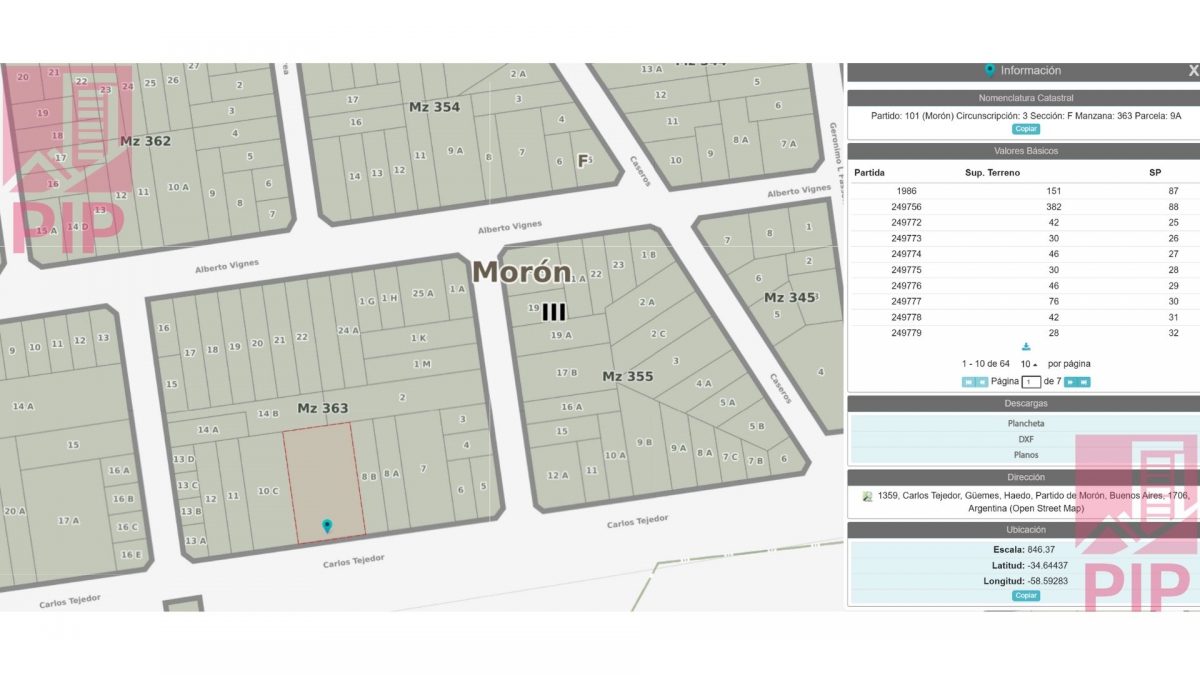Click the Mz 362 block label on the map

click(x=145, y=141)
